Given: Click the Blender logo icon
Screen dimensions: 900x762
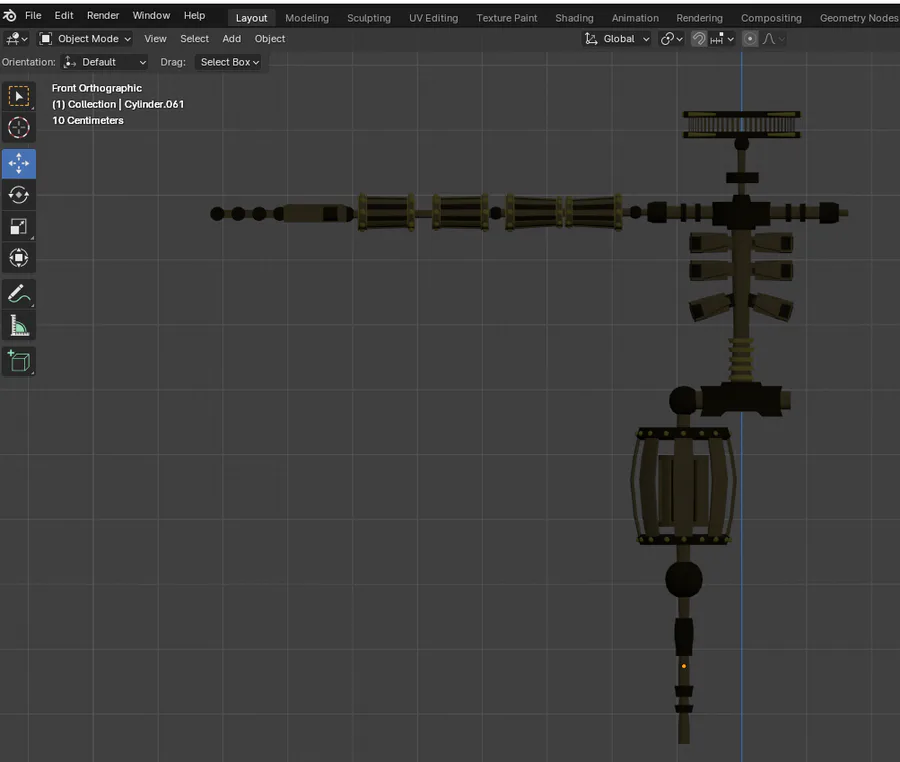Looking at the screenshot, I should 10,15.
